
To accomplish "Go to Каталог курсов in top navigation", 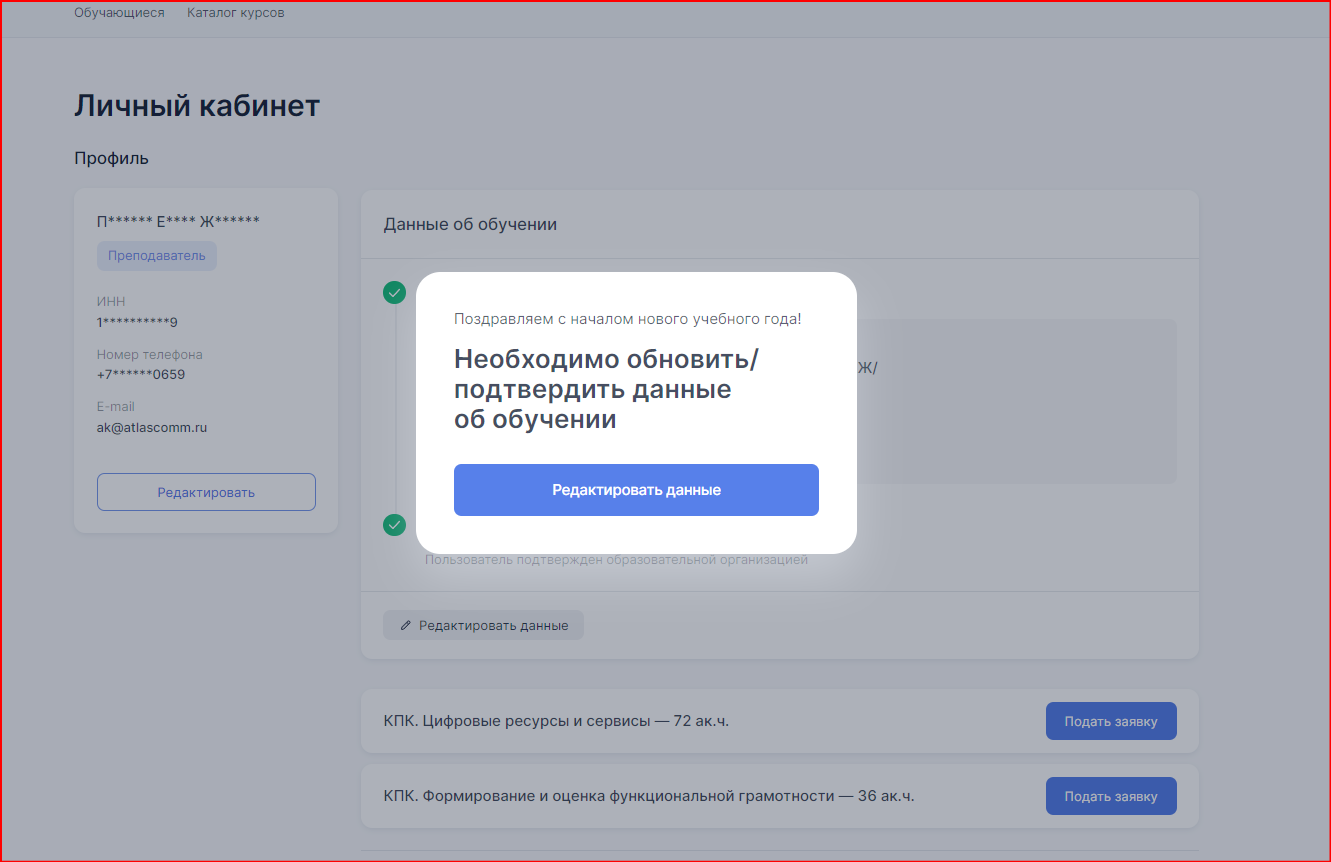I will tap(235, 13).
